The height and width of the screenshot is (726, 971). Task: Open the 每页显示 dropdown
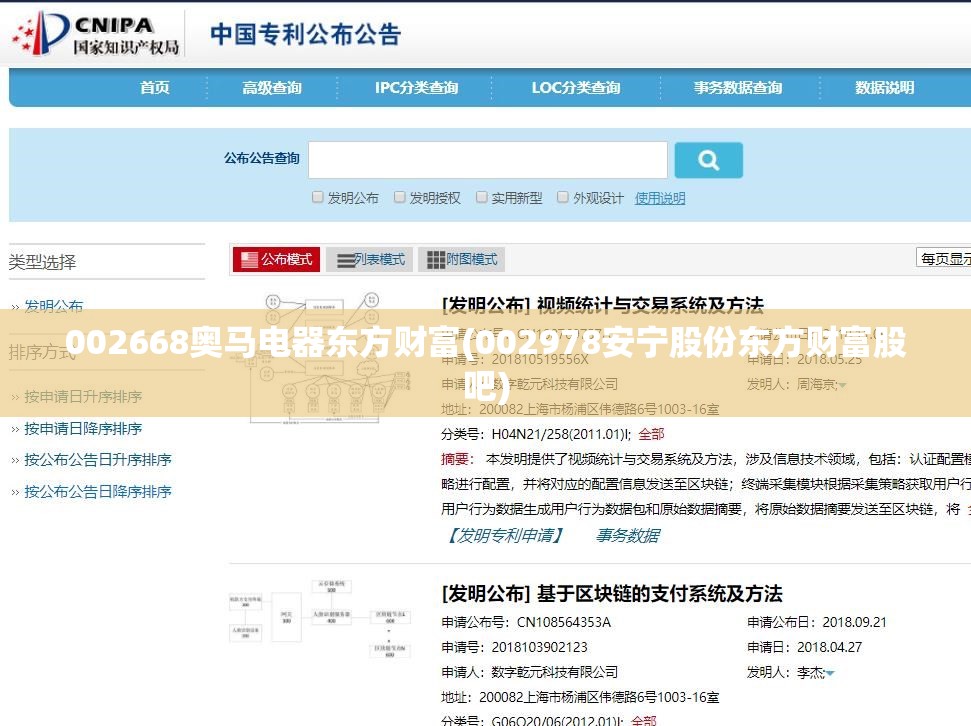pyautogui.click(x=944, y=258)
